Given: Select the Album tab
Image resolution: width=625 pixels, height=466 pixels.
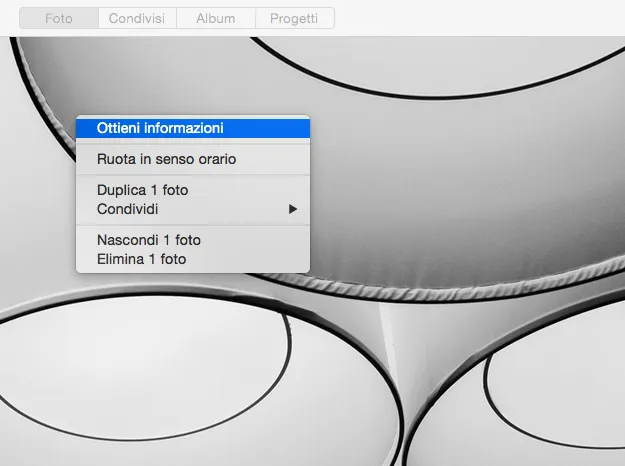Looking at the screenshot, I should coord(216,18).
